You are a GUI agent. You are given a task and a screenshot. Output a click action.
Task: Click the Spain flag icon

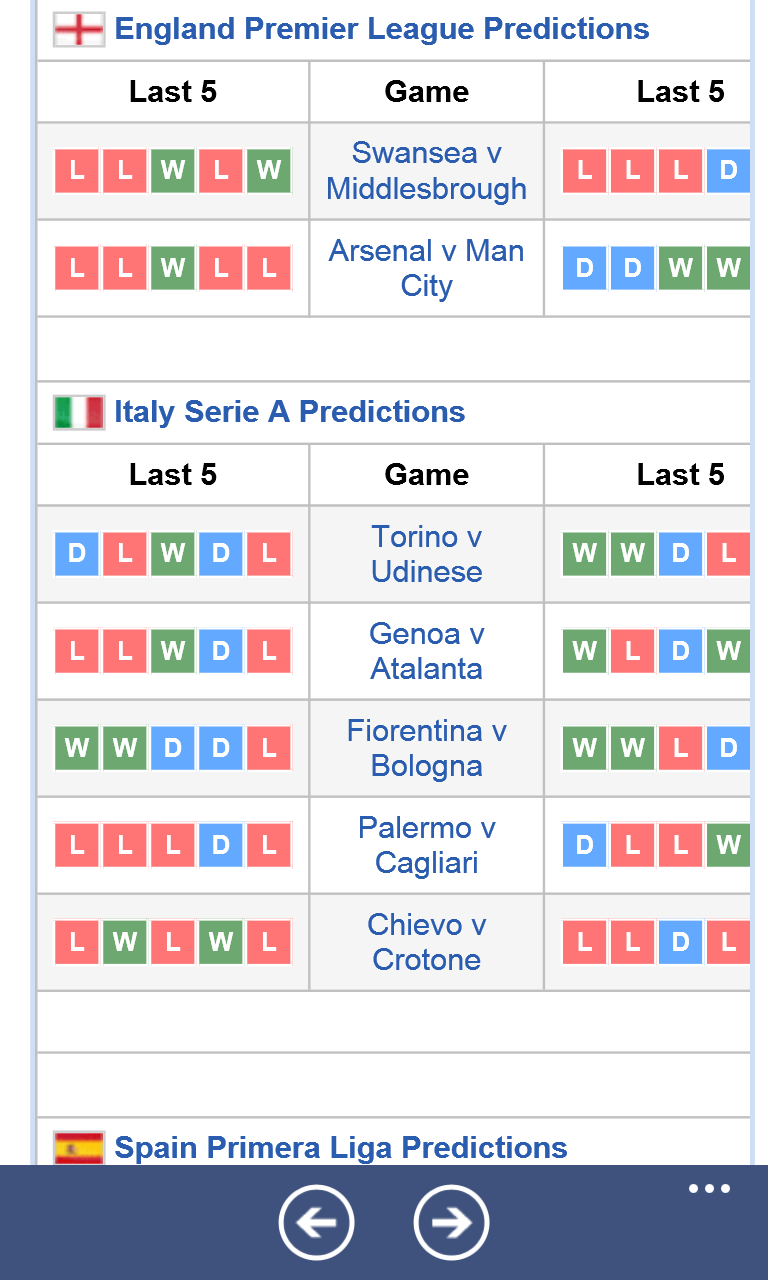click(79, 1148)
